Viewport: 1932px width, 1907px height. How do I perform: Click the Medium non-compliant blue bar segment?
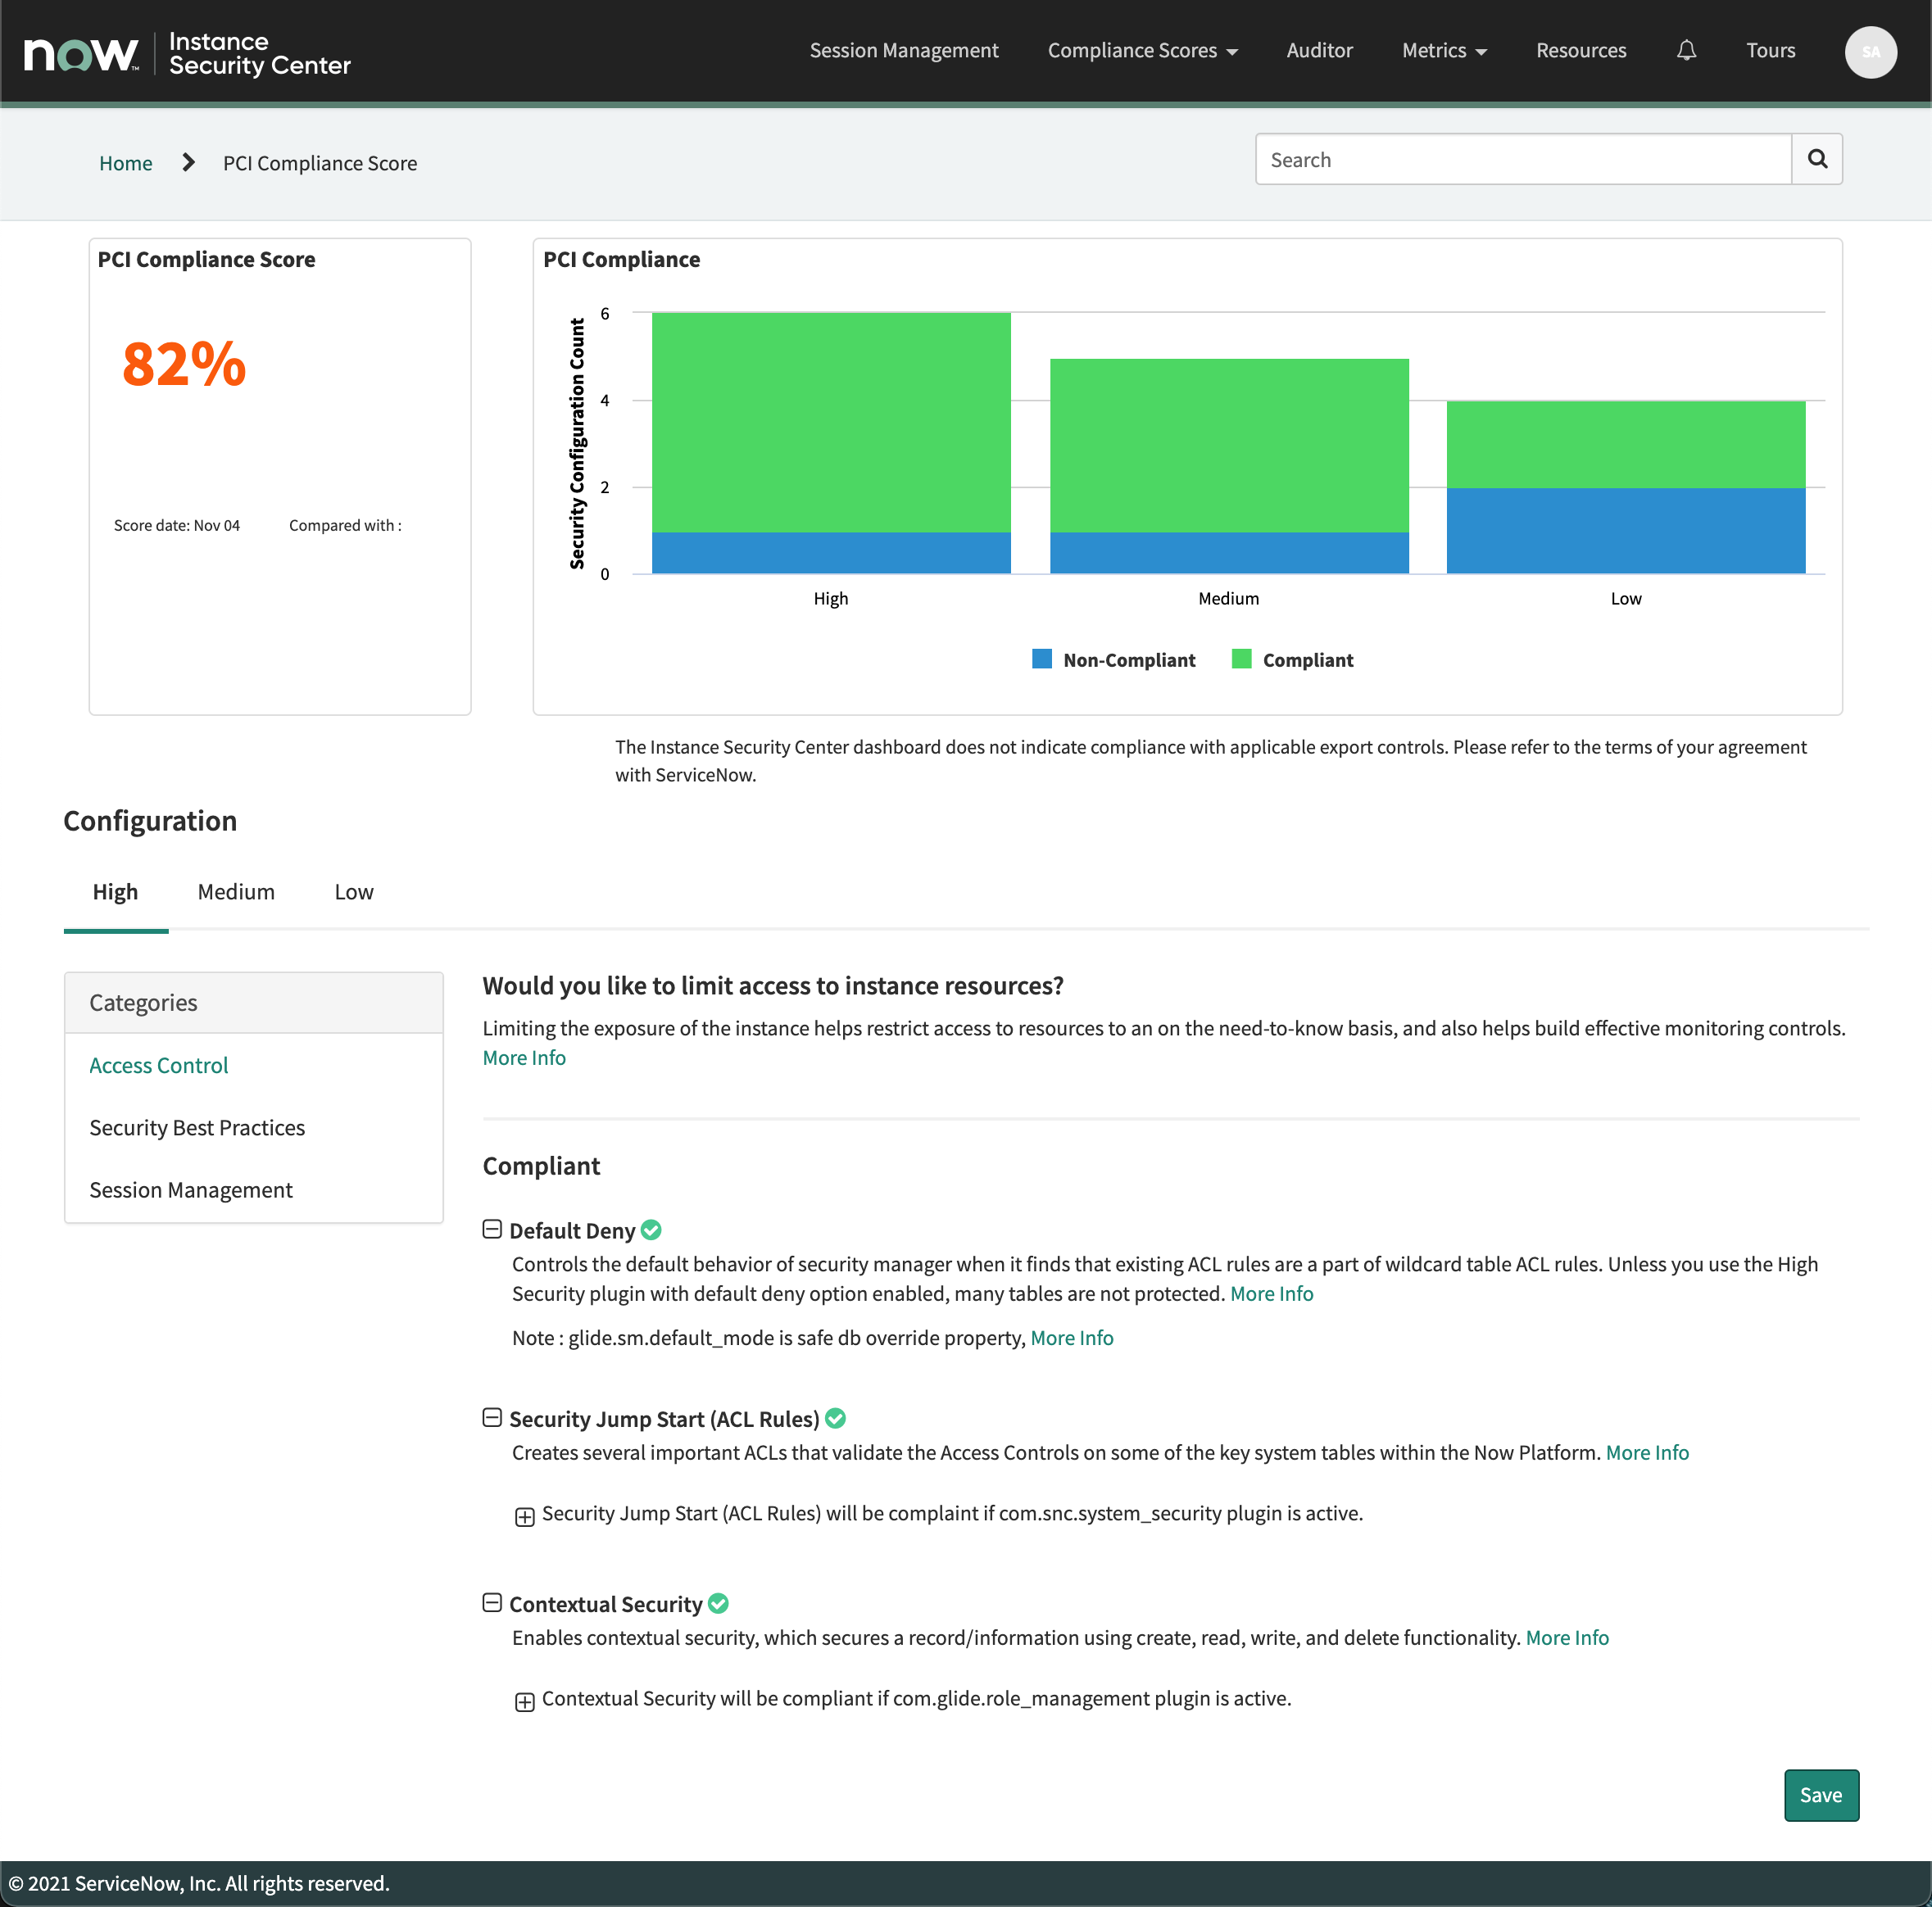click(x=1229, y=552)
